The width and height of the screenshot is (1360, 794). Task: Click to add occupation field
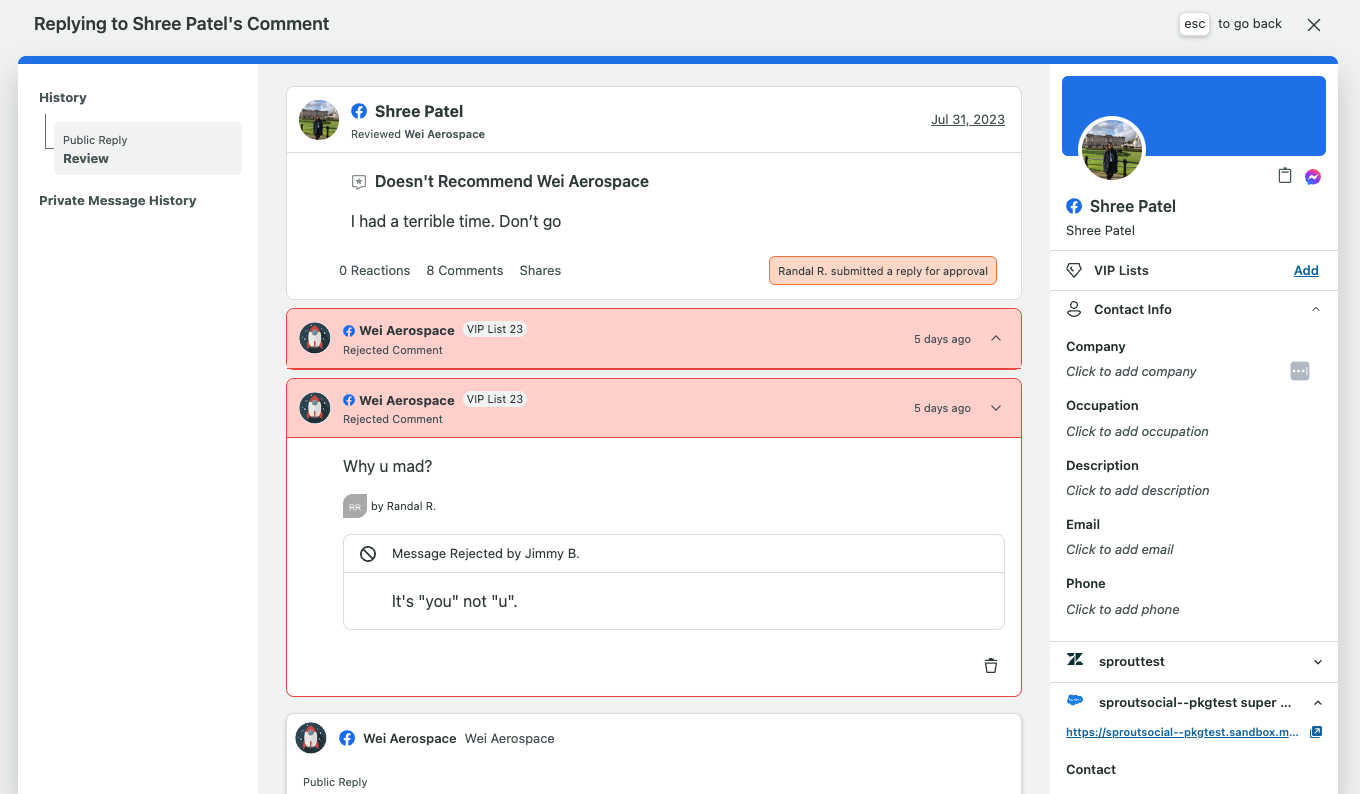pyautogui.click(x=1137, y=431)
